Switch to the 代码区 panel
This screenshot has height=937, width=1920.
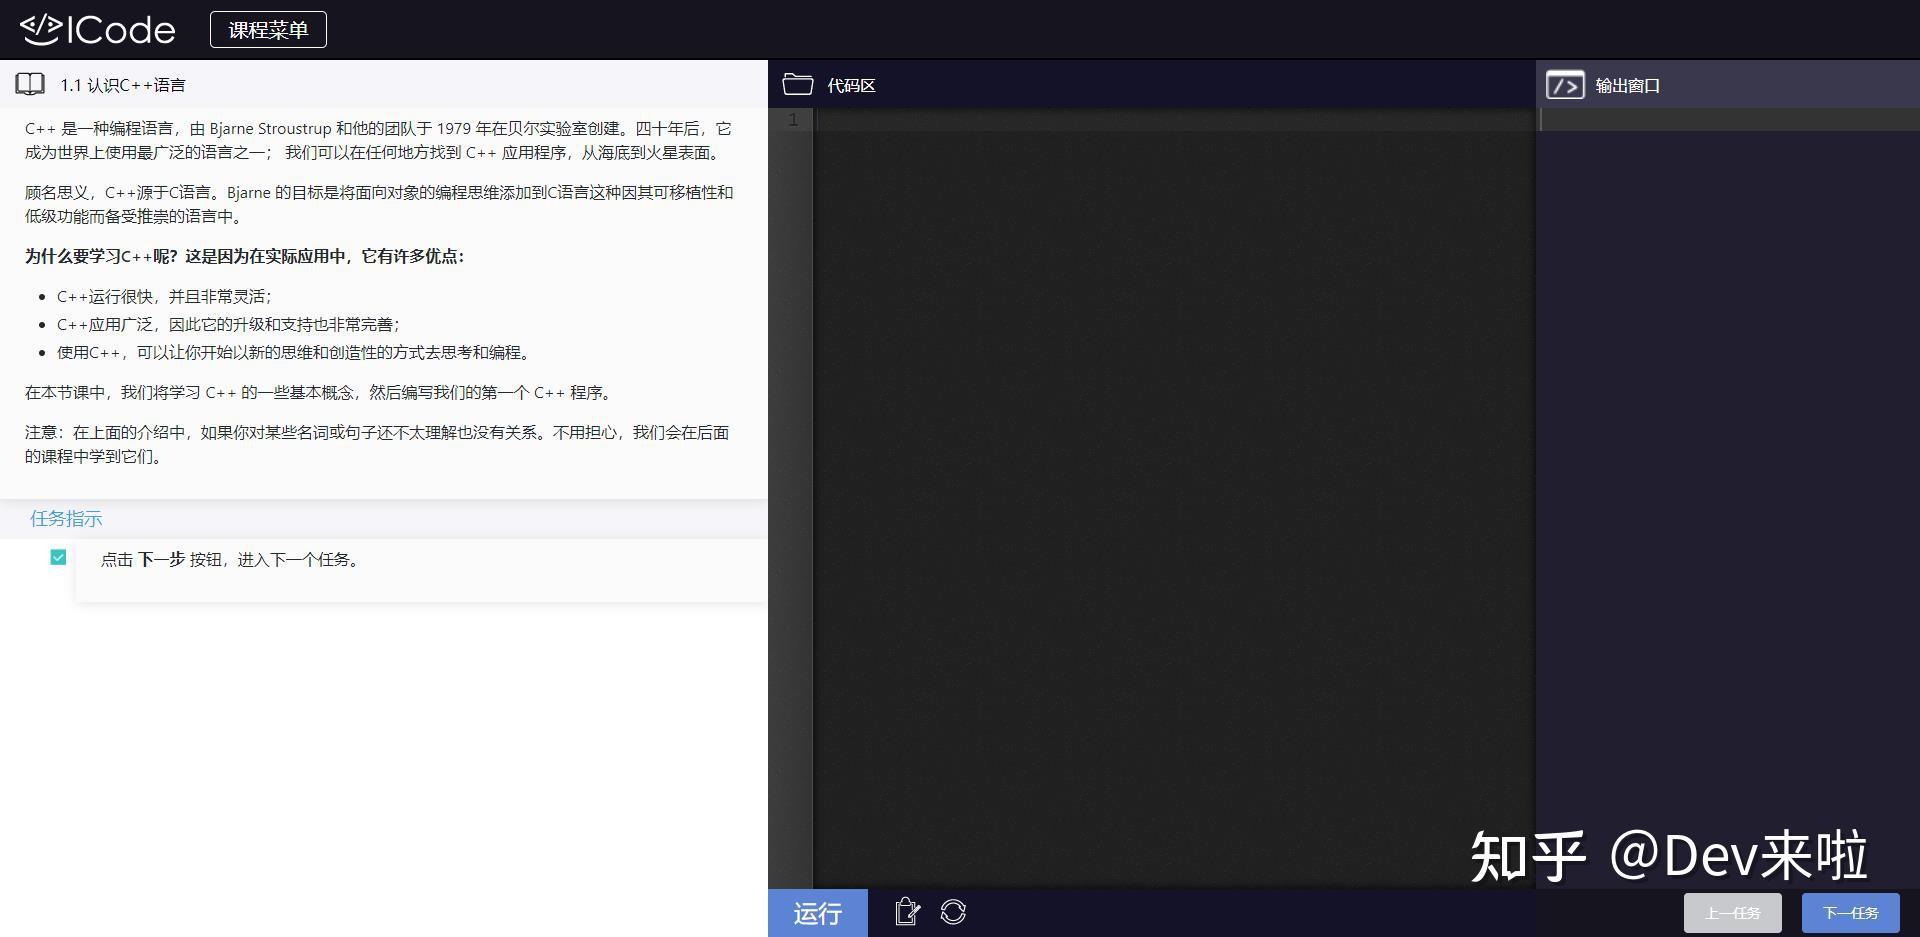point(850,85)
